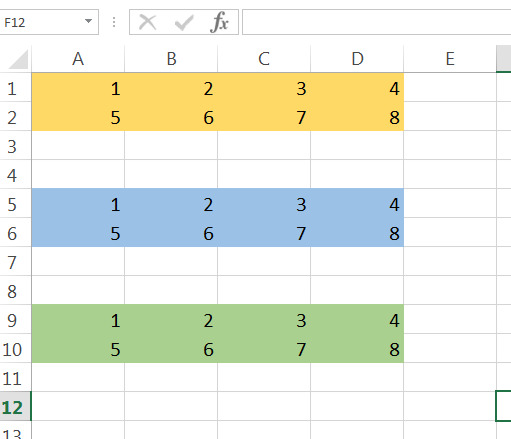The image size is (511, 439).
Task: Click the three-dot formula bar resize handle
Action: [x=114, y=22]
